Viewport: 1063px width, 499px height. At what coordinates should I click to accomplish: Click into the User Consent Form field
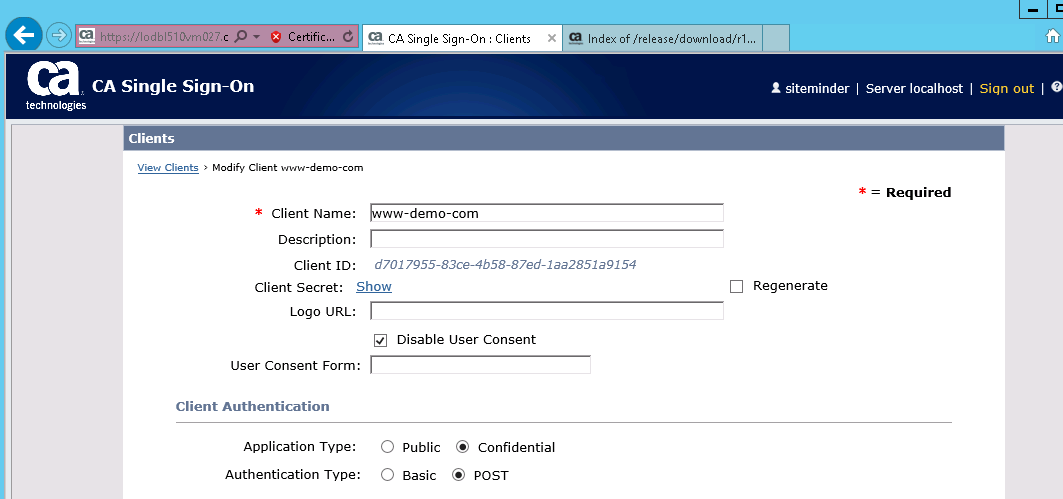(x=480, y=365)
